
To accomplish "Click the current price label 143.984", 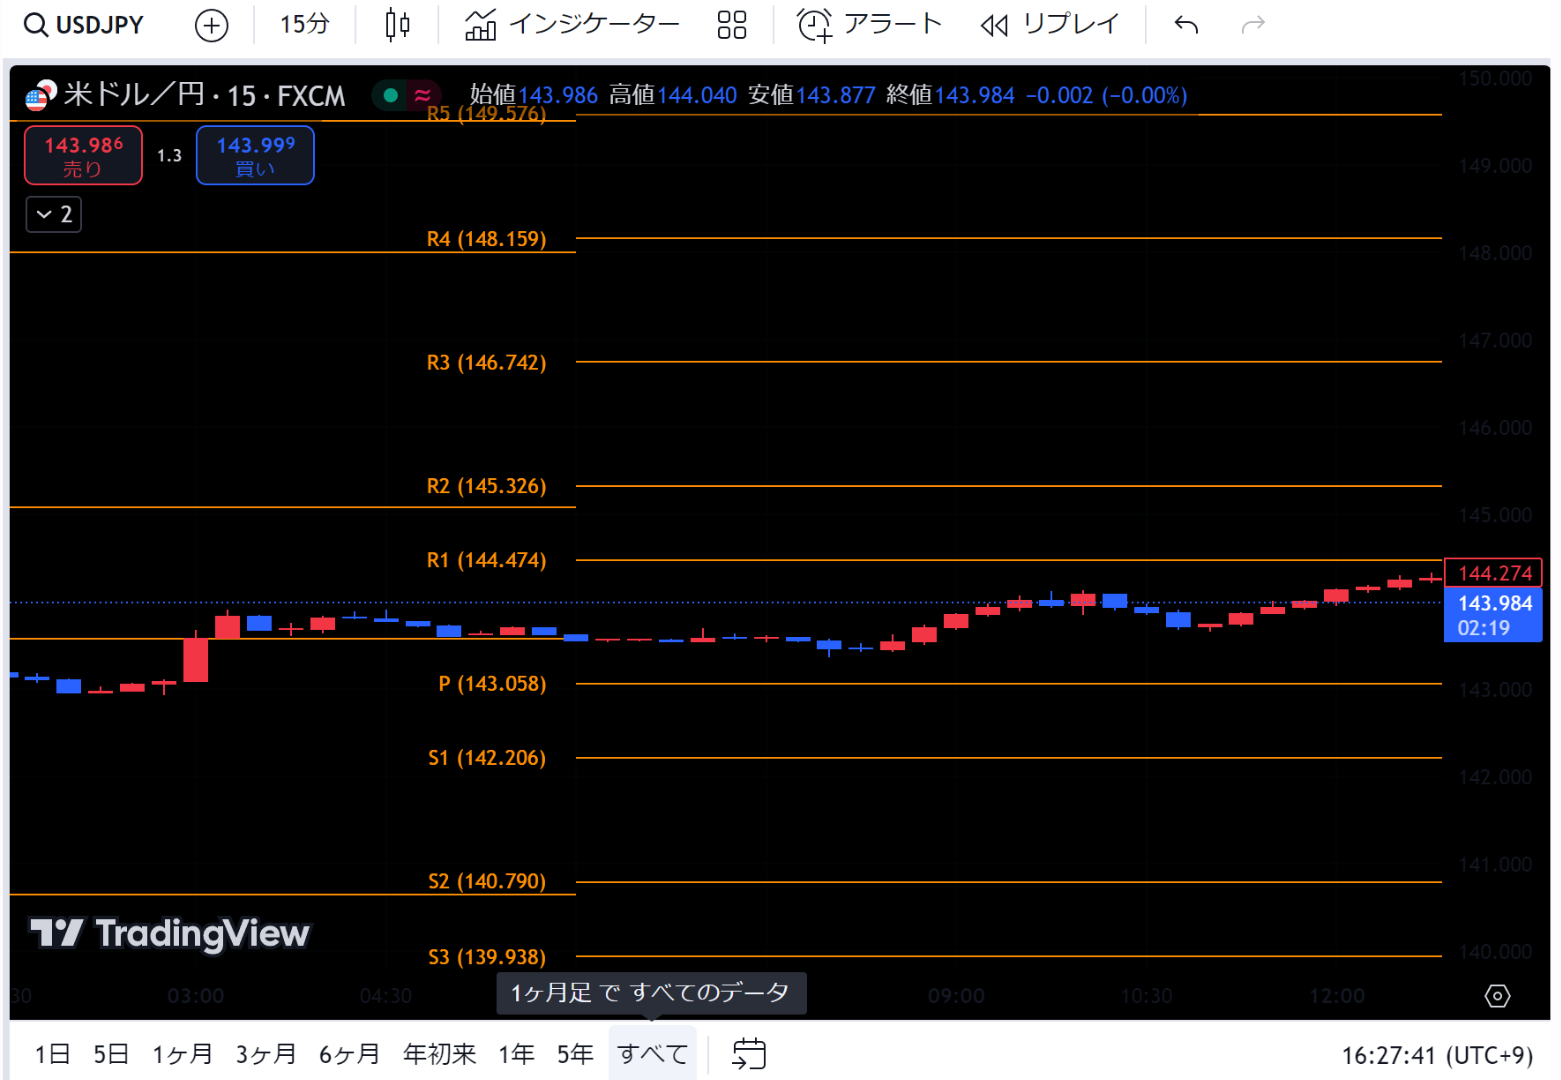I will pos(1494,604).
